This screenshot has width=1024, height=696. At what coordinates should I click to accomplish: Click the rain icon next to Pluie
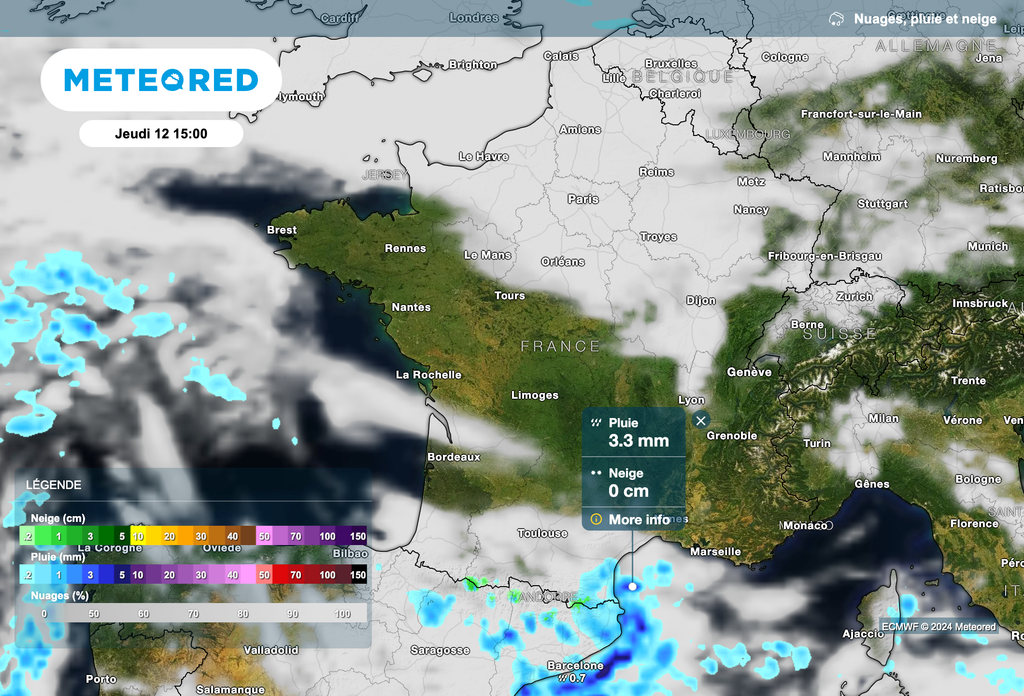pyautogui.click(x=596, y=423)
